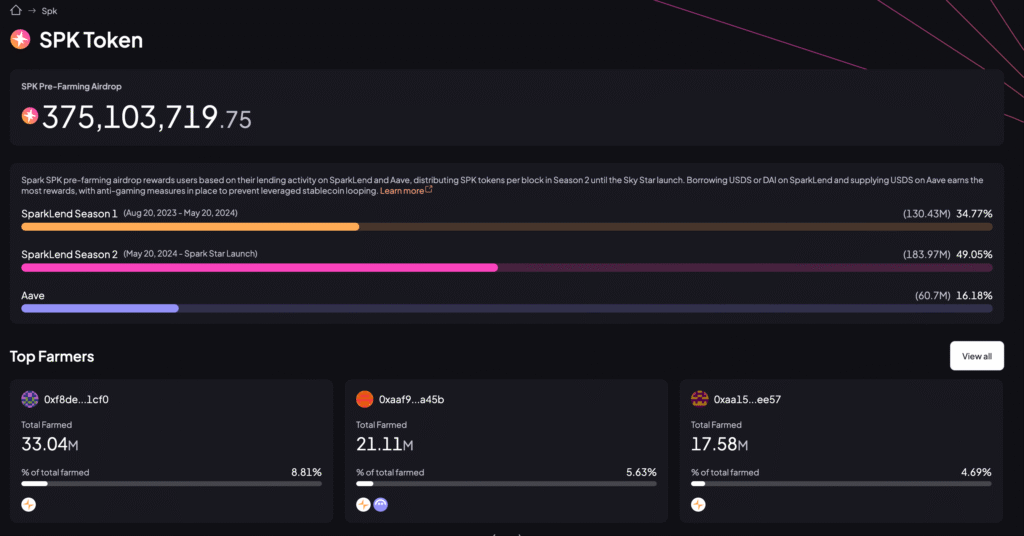The height and width of the screenshot is (536, 1024).
Task: Click the SPK icon beside airdrop amount
Action: [x=29, y=116]
